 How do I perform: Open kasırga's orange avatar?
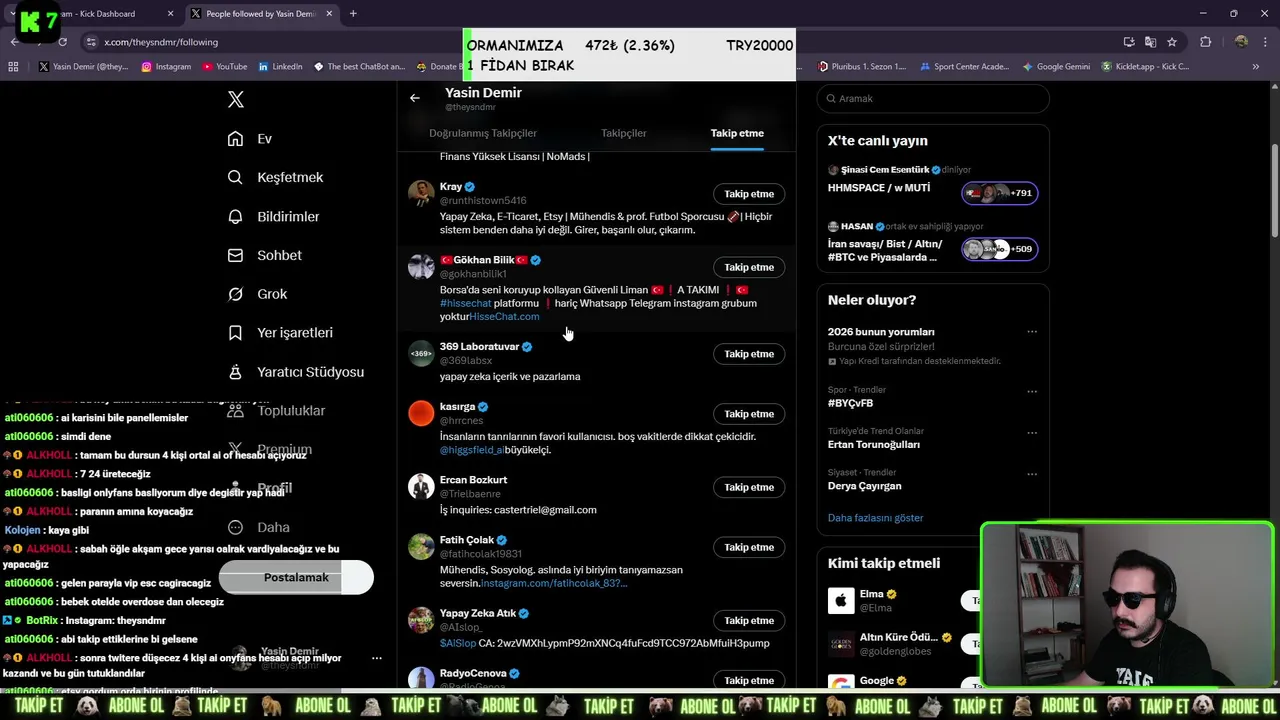tap(421, 413)
